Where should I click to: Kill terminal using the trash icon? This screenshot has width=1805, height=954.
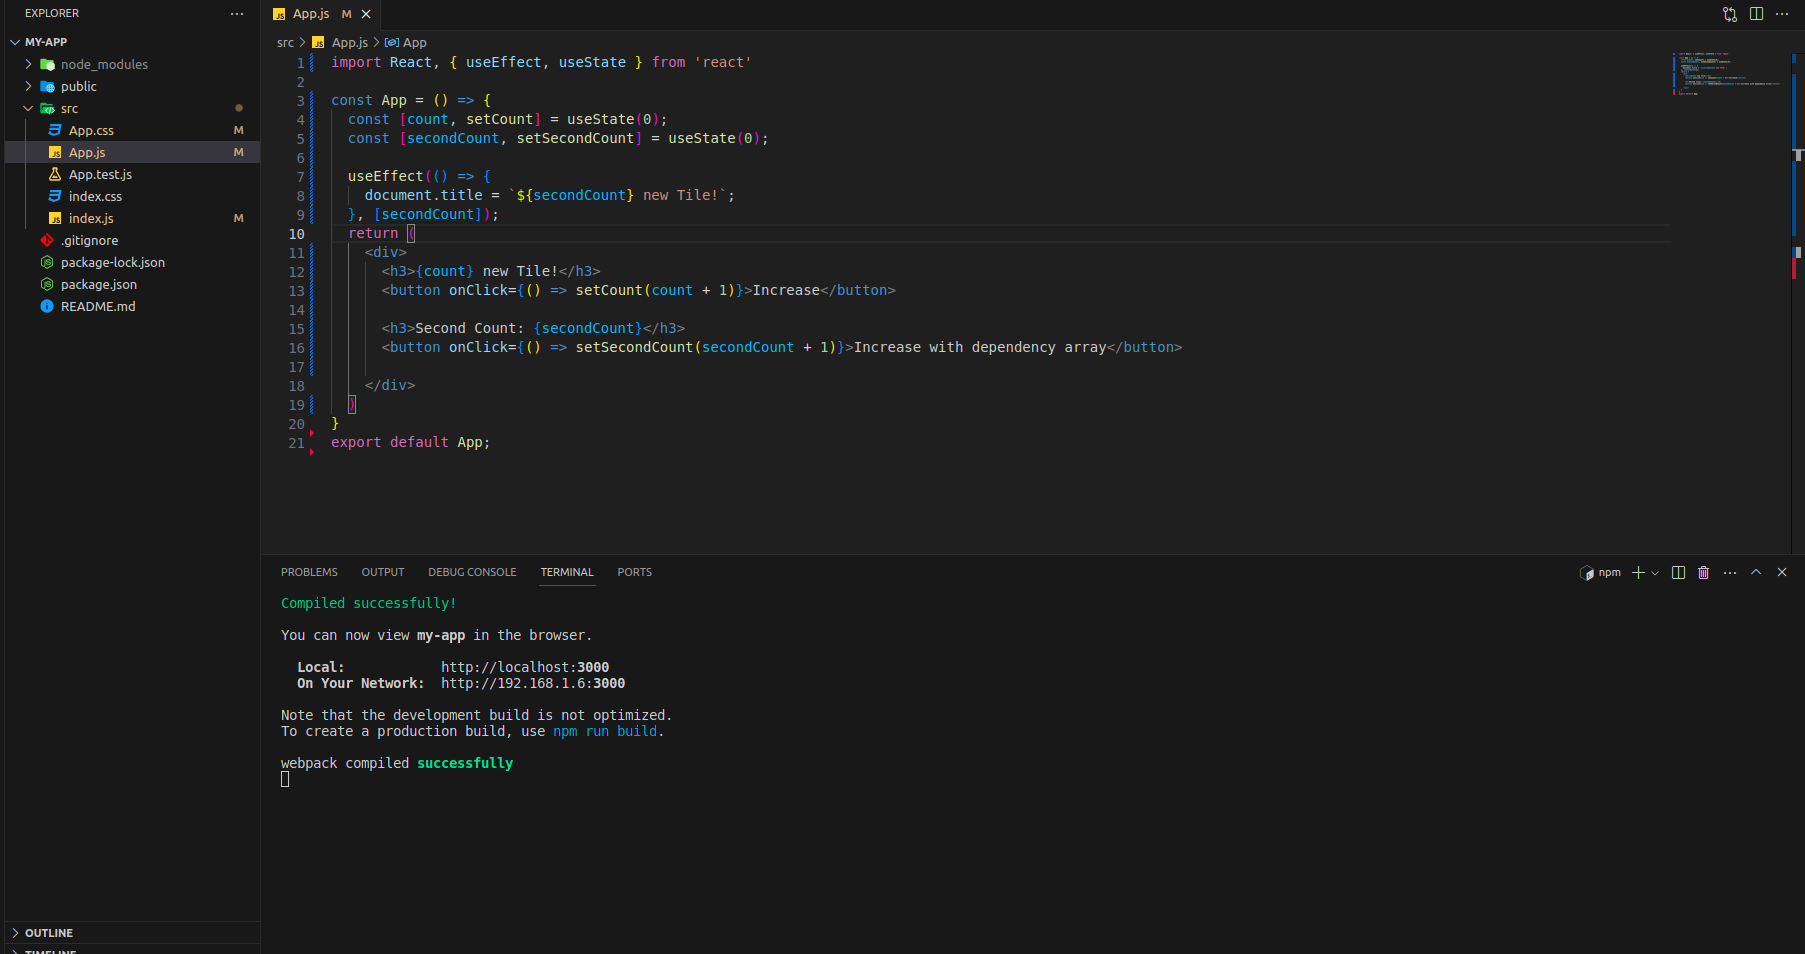(x=1704, y=573)
